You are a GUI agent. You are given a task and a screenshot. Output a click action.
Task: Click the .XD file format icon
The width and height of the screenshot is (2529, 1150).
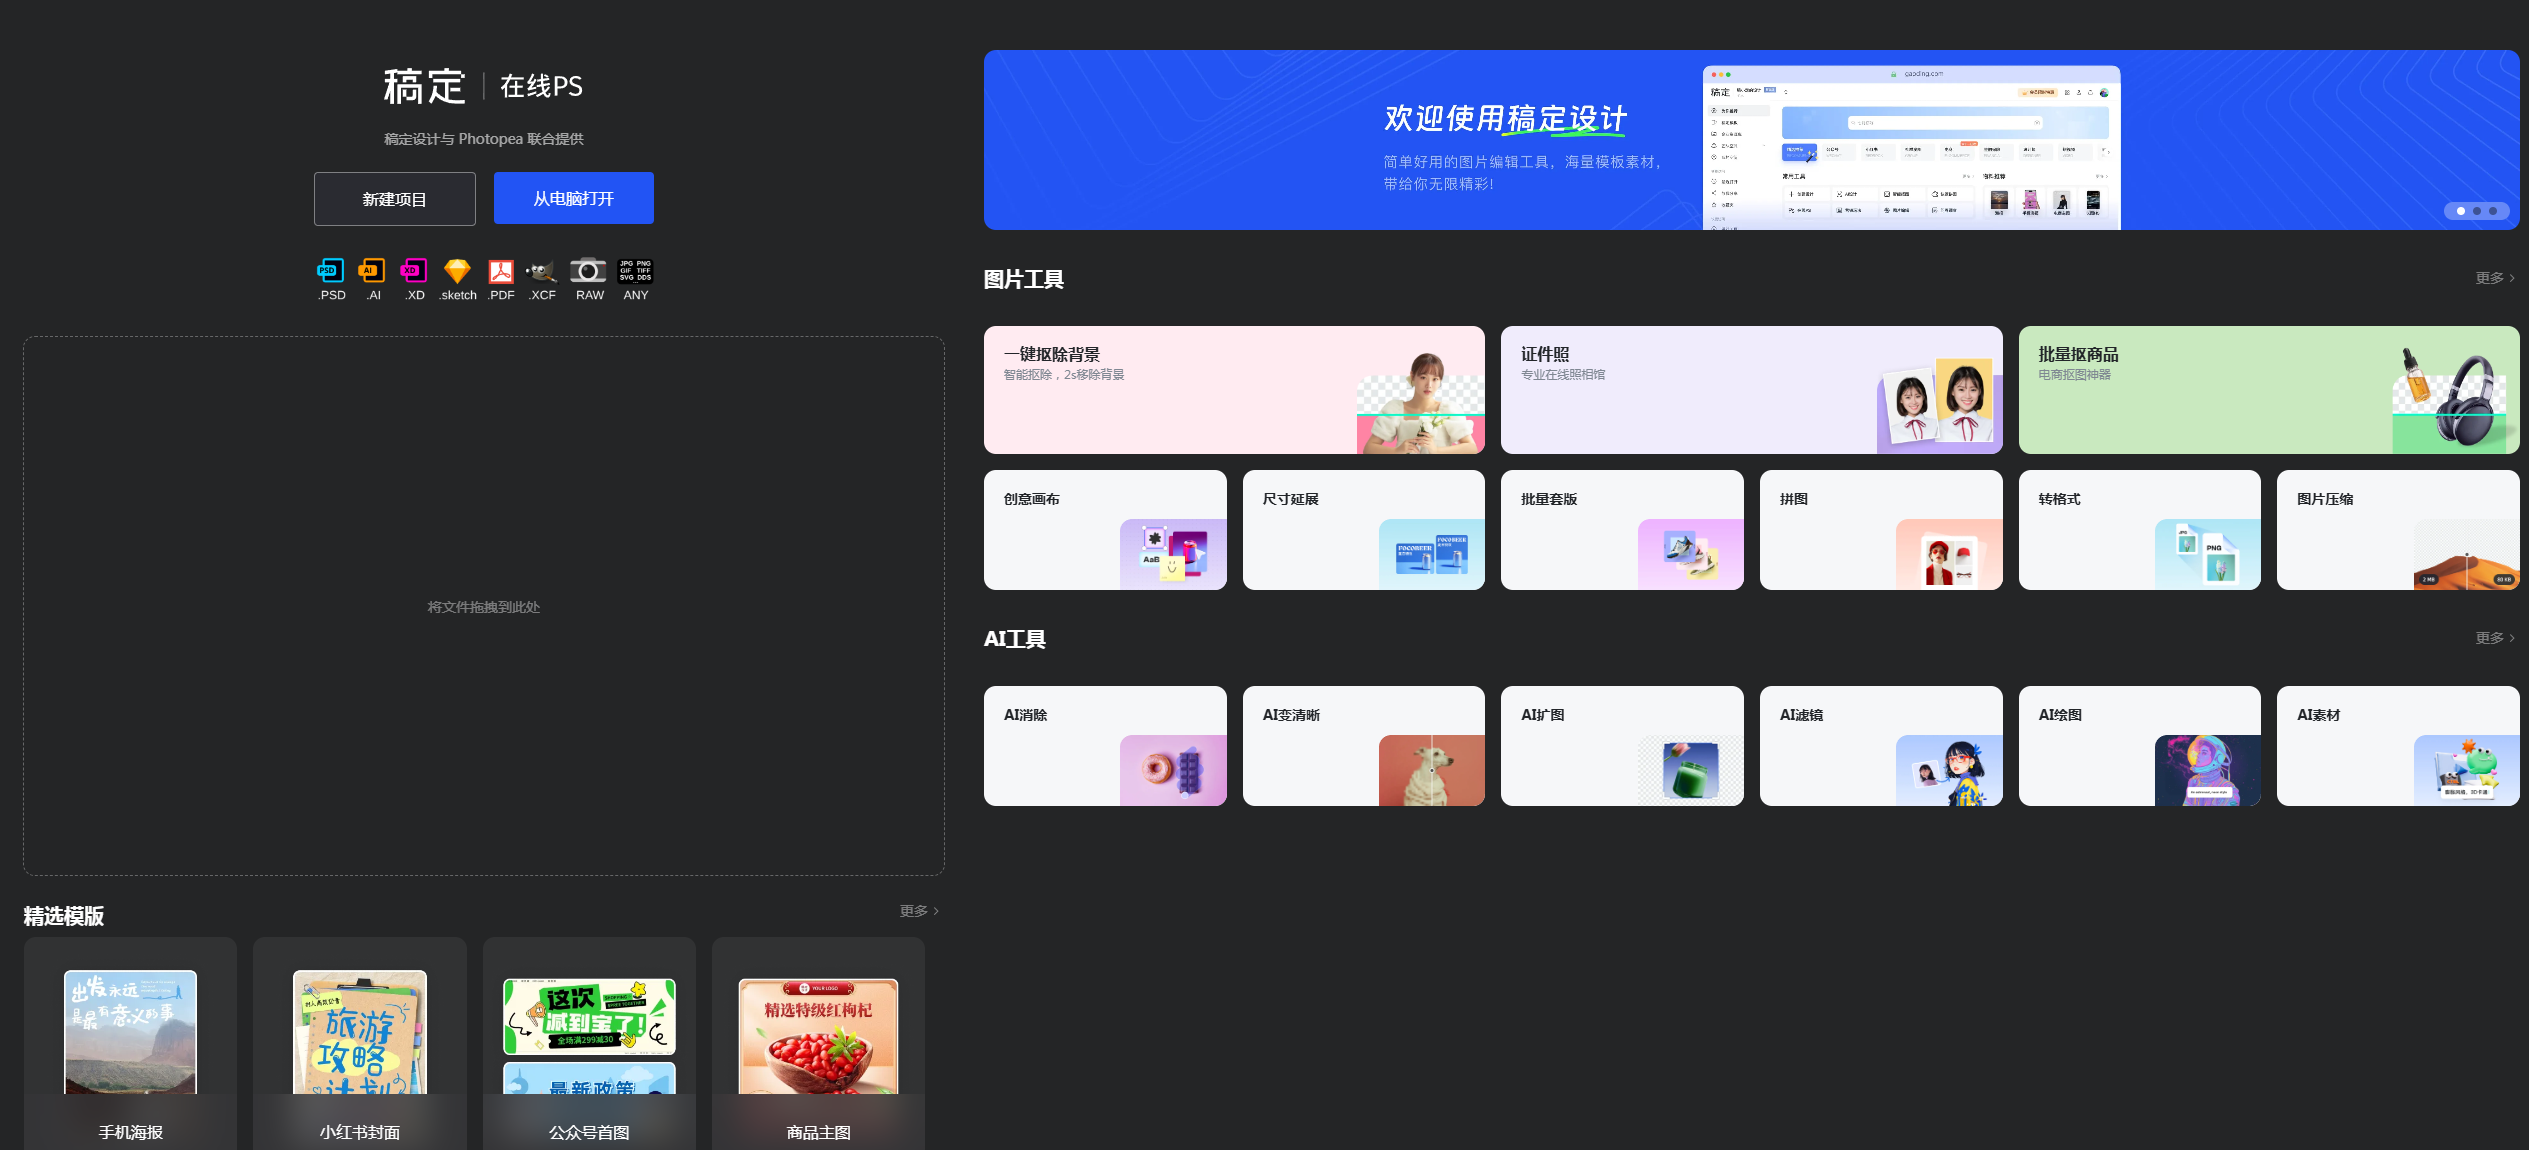(414, 272)
